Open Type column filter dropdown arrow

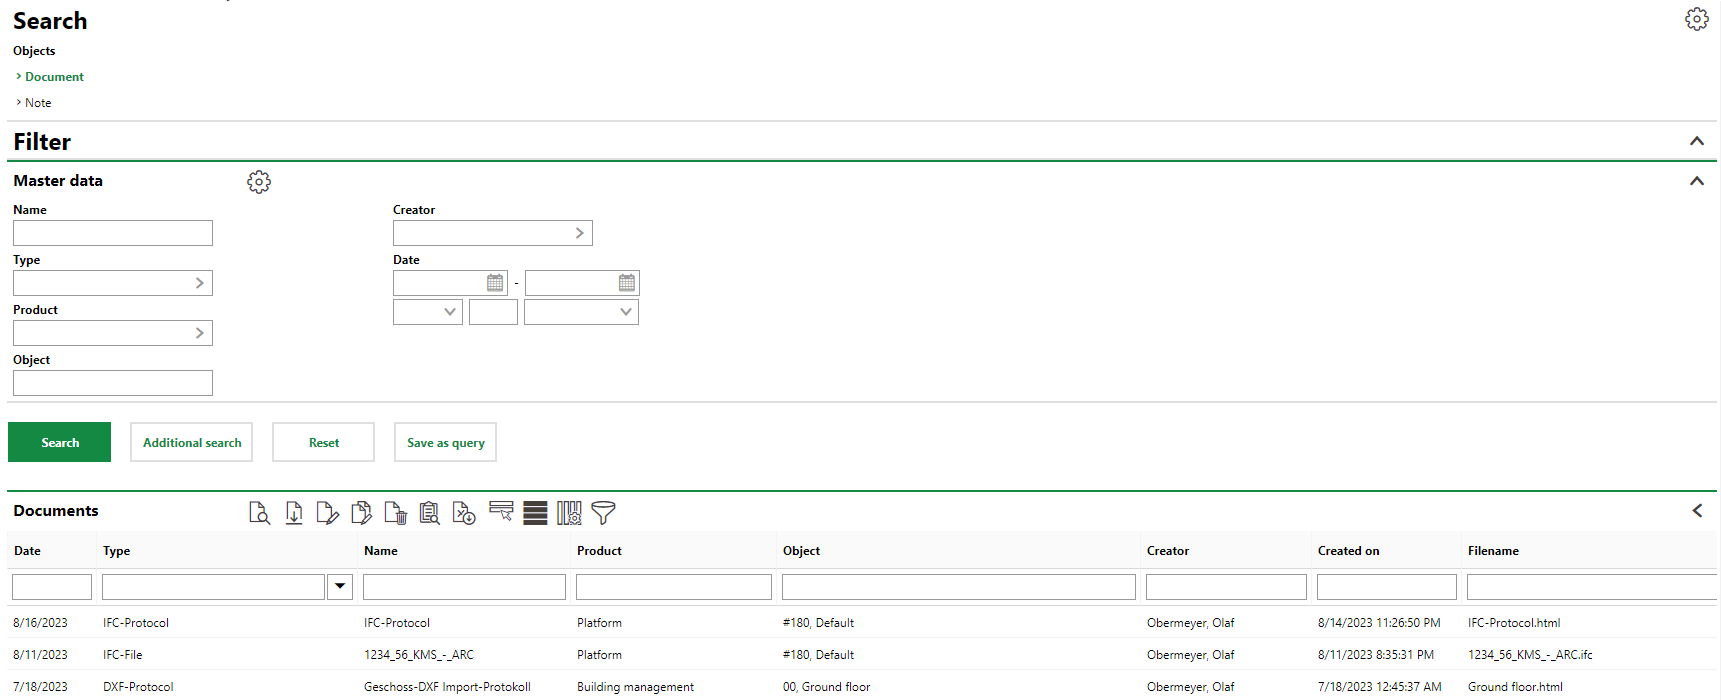point(340,587)
